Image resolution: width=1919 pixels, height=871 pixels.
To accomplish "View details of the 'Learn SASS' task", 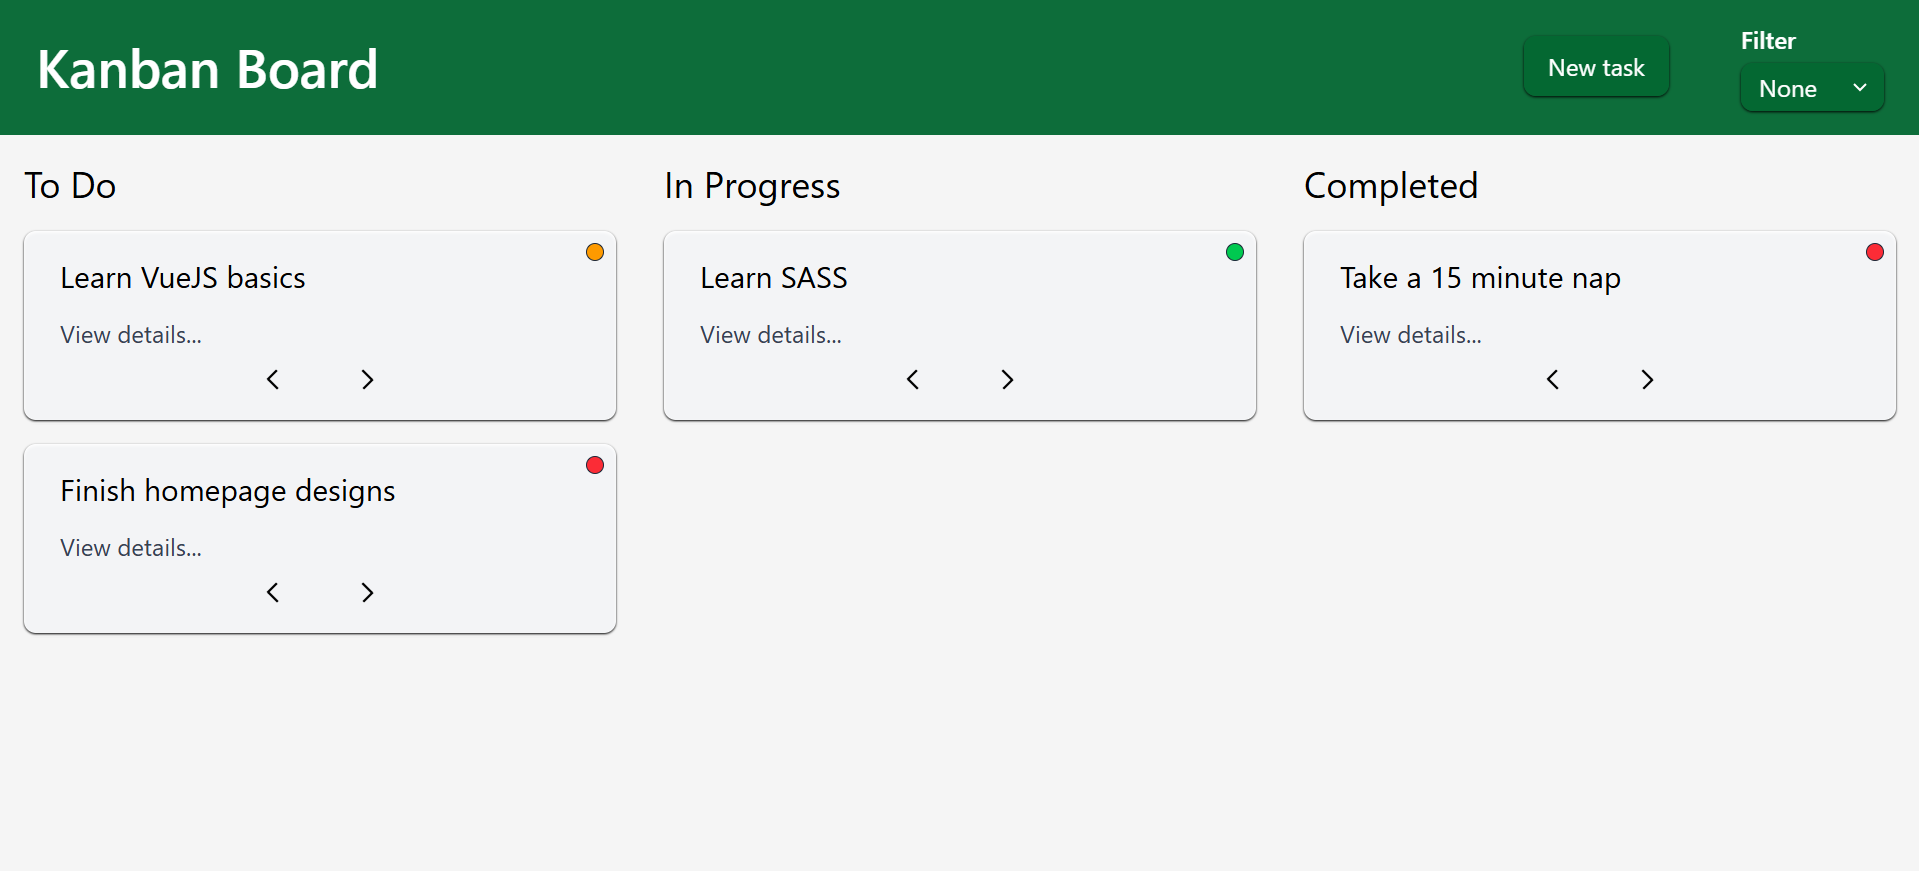I will click(x=770, y=334).
